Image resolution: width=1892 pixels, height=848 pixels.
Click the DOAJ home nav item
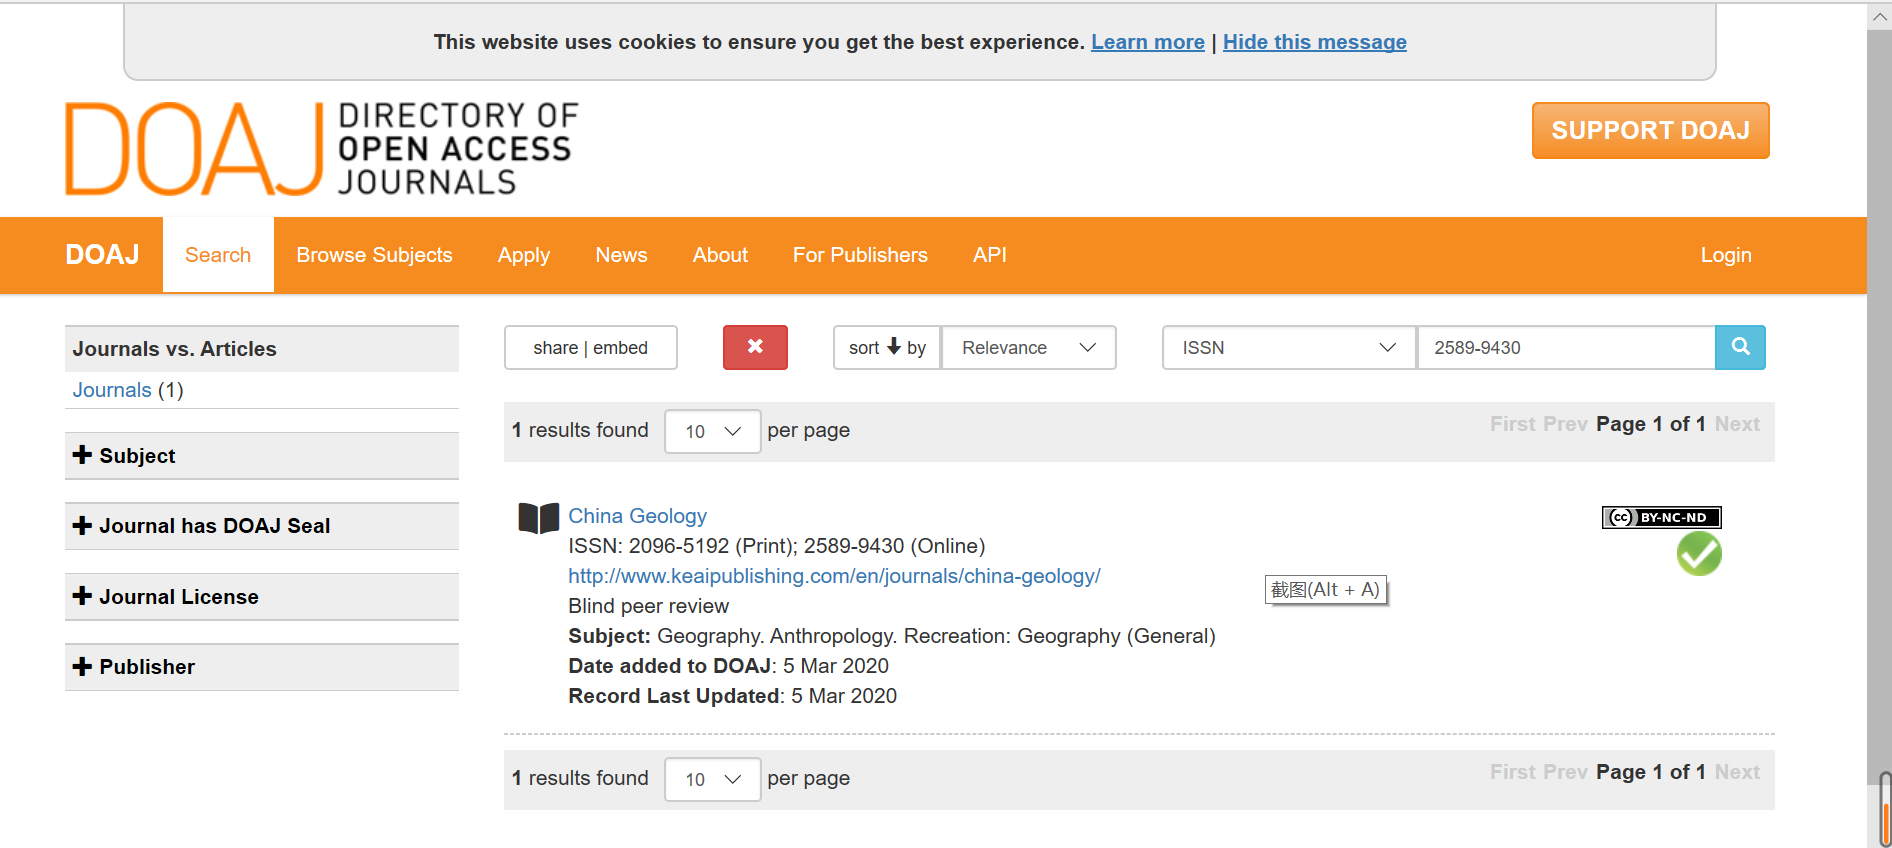(x=102, y=255)
